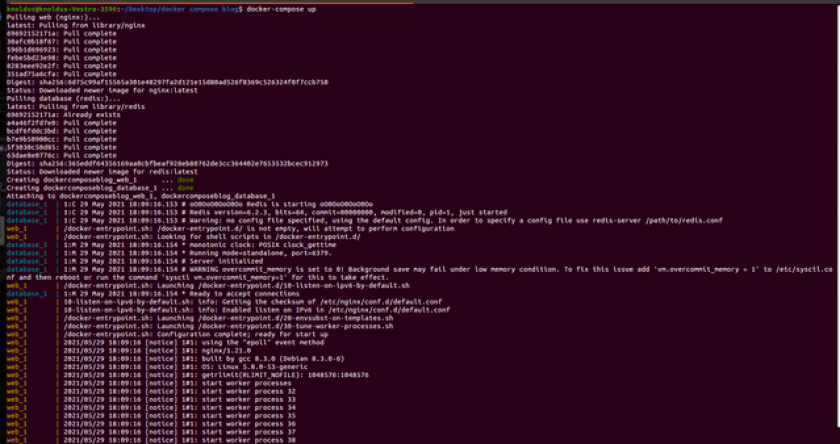
Task: Click the 'Getting the checksum of' log line
Action: [224, 302]
